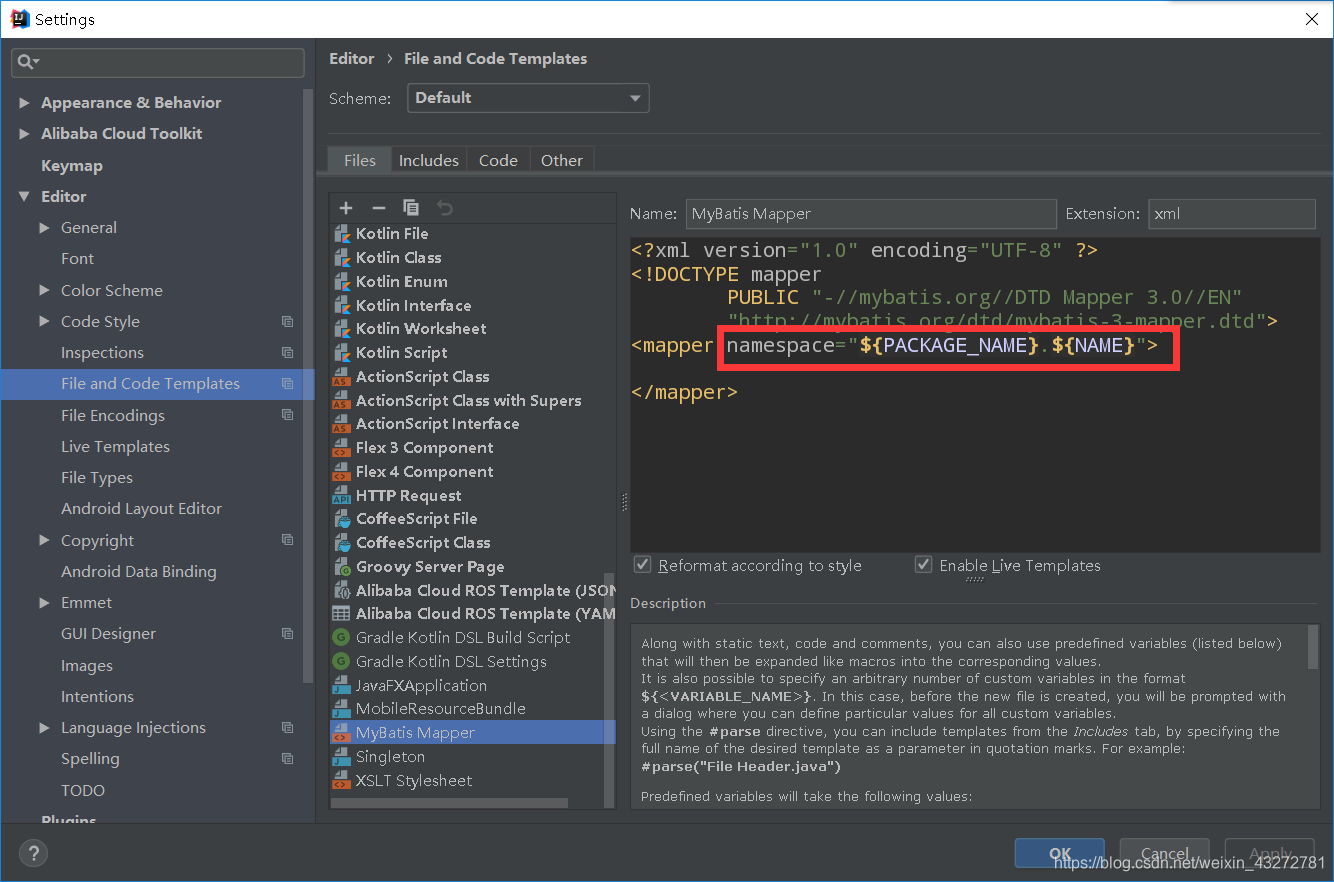Click the project-level icon beside Code Style
Screen dimensions: 1334x882
(x=288, y=322)
